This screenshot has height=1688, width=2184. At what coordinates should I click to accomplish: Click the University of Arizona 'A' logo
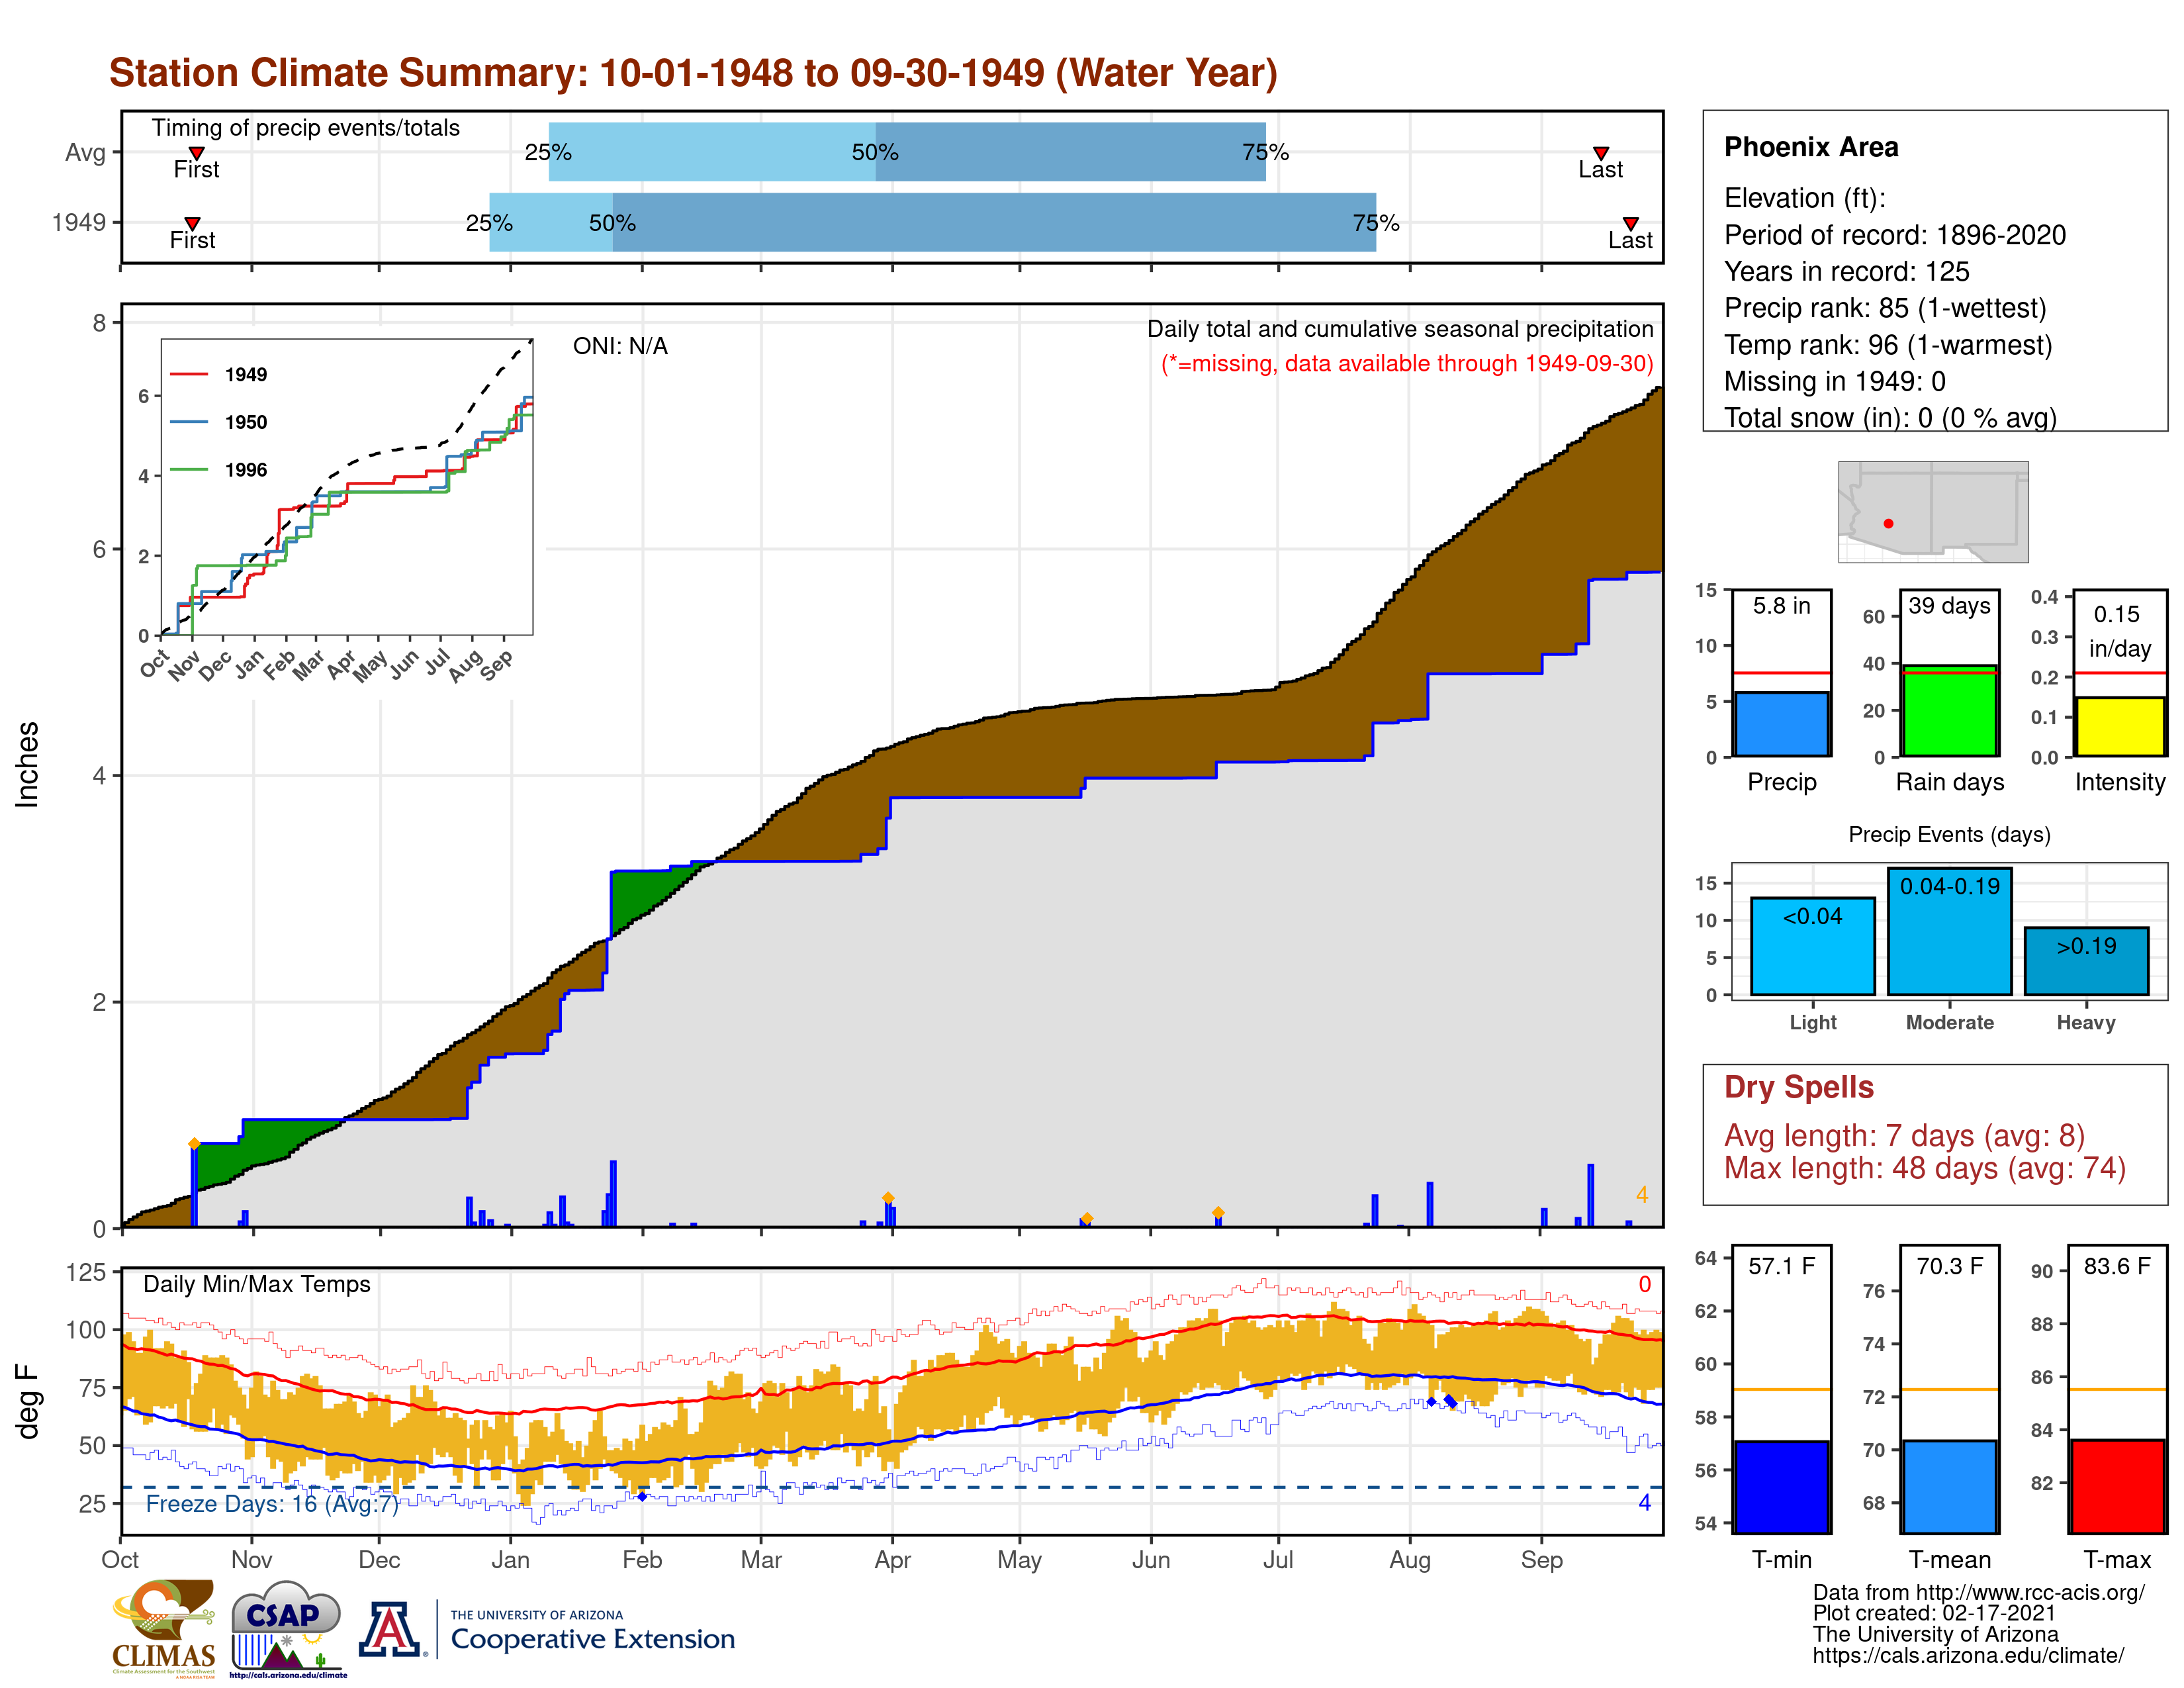391,1630
